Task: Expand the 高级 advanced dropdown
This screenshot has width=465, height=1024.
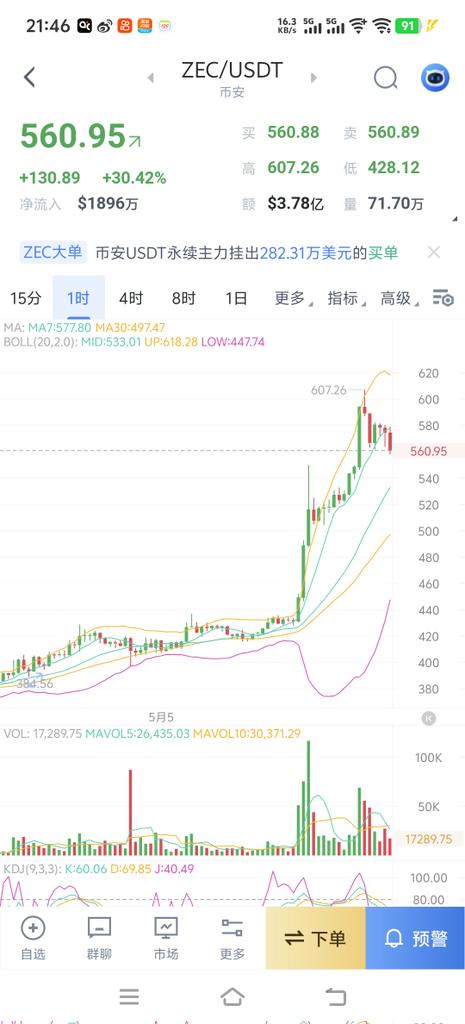Action: (398, 298)
